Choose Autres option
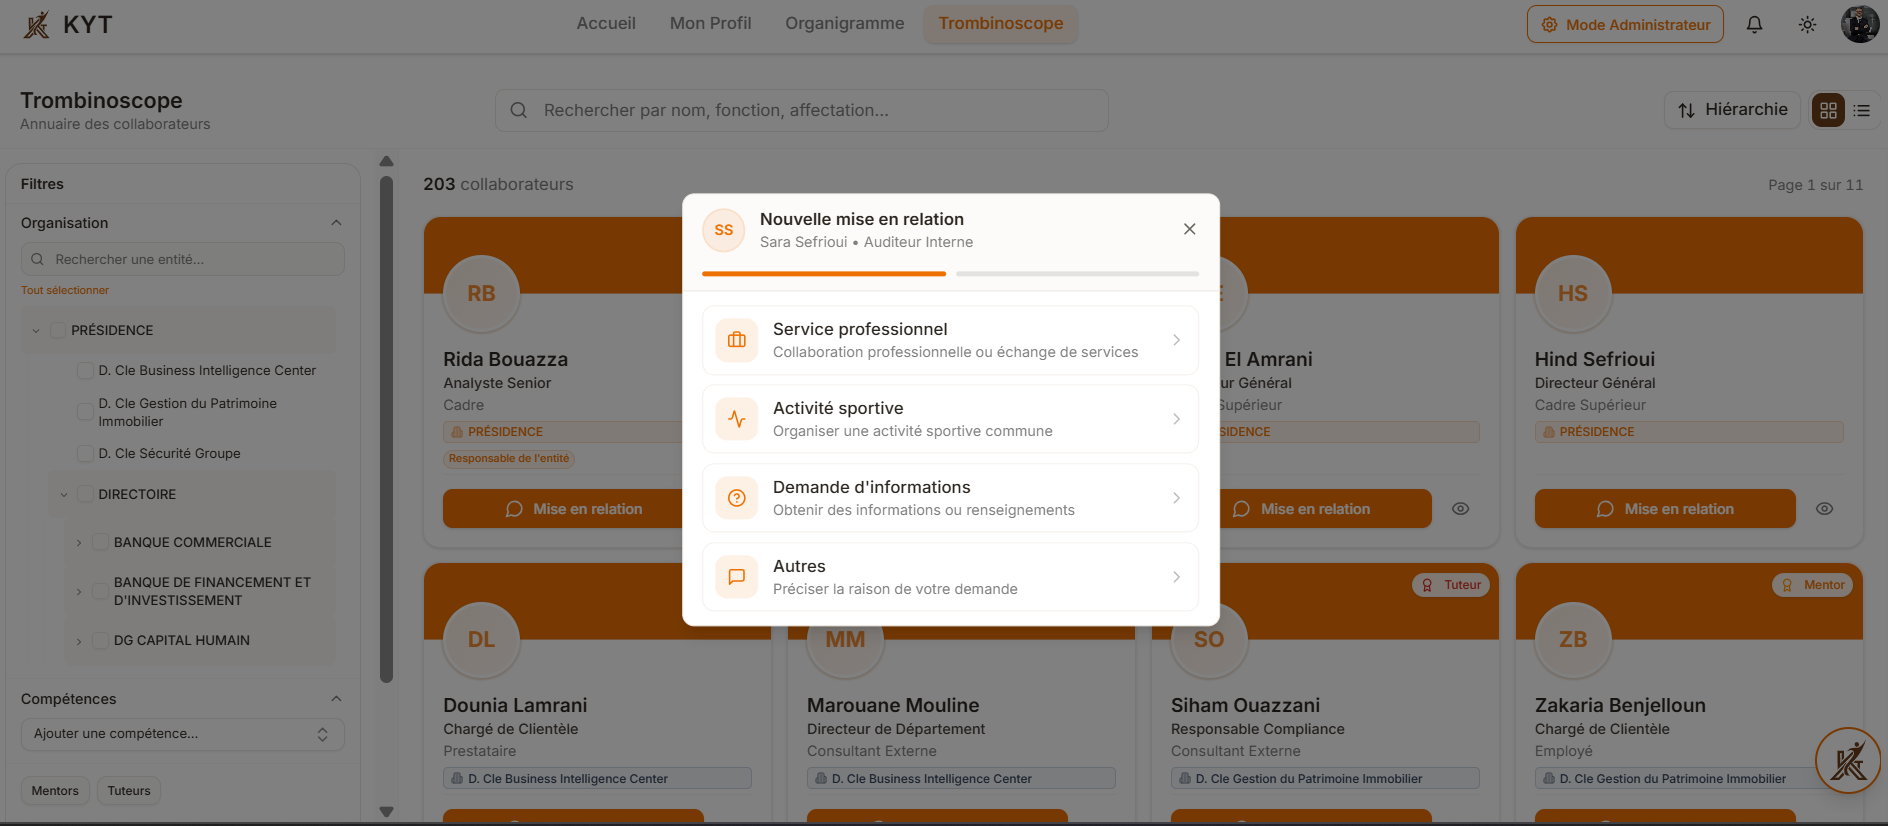This screenshot has height=826, width=1888. (950, 577)
